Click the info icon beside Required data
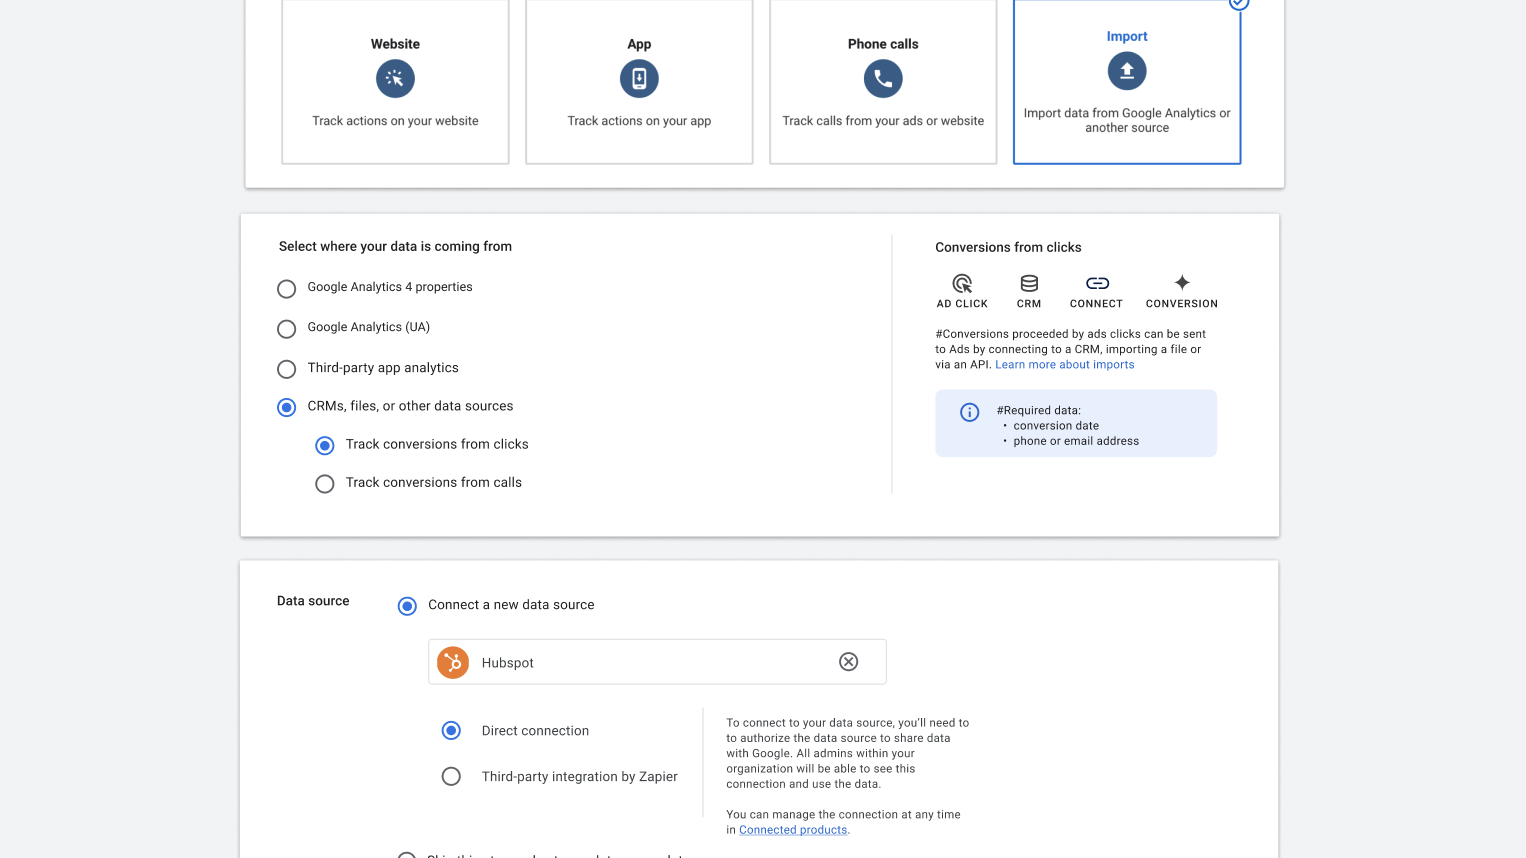Viewport: 1526px width, 858px height. [x=969, y=412]
